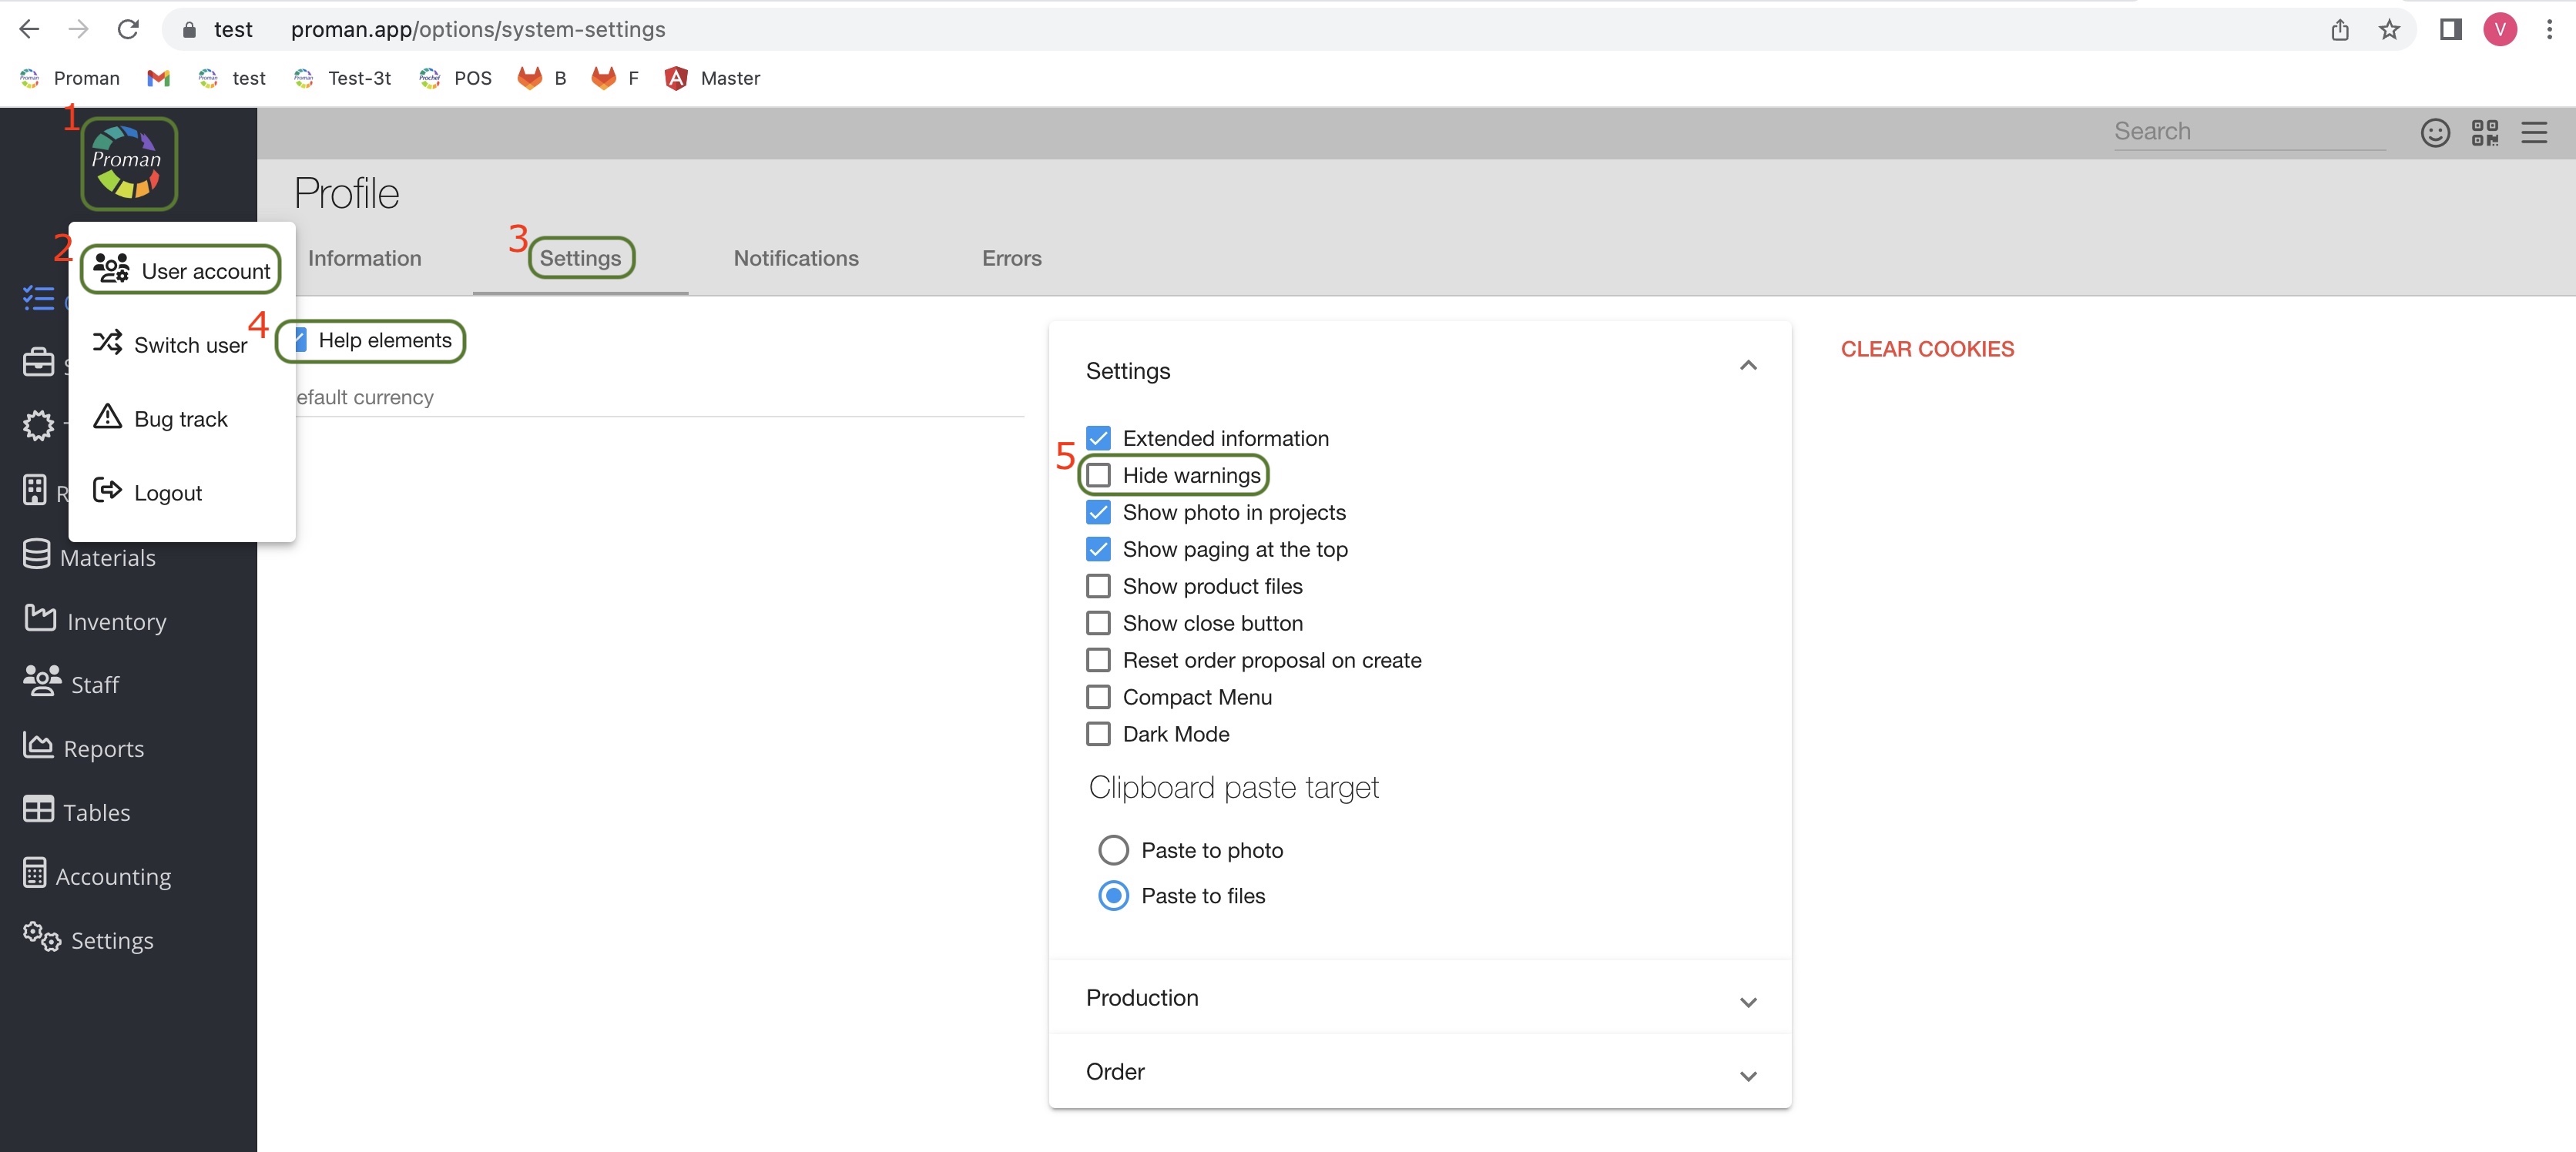The height and width of the screenshot is (1152, 2576).
Task: Enable the Hide warnings checkbox
Action: 1098,475
